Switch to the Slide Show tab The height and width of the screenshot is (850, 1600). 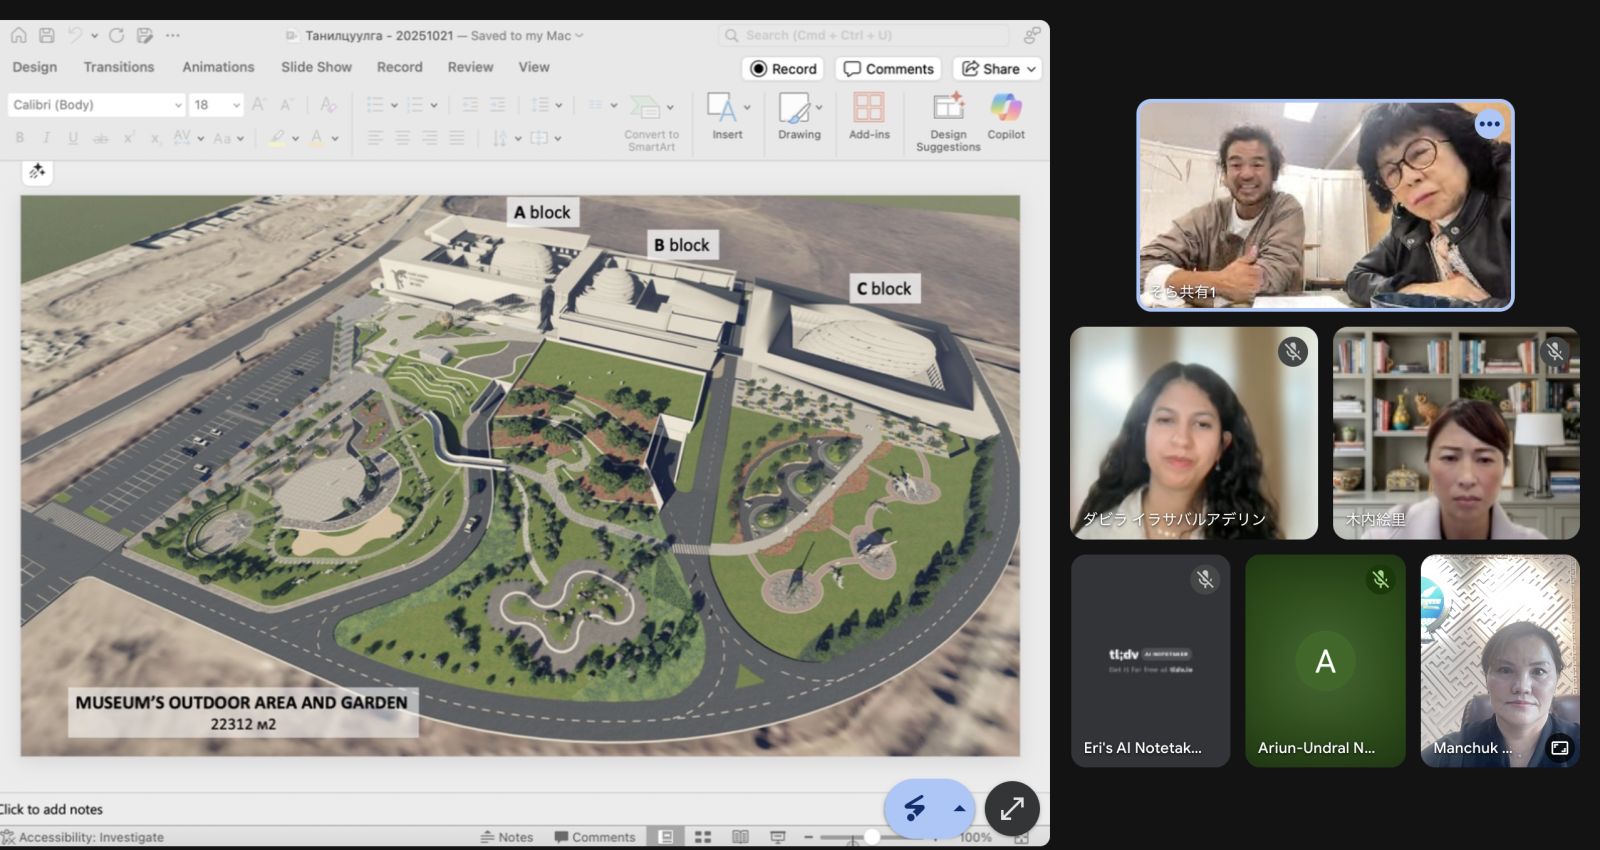click(316, 67)
